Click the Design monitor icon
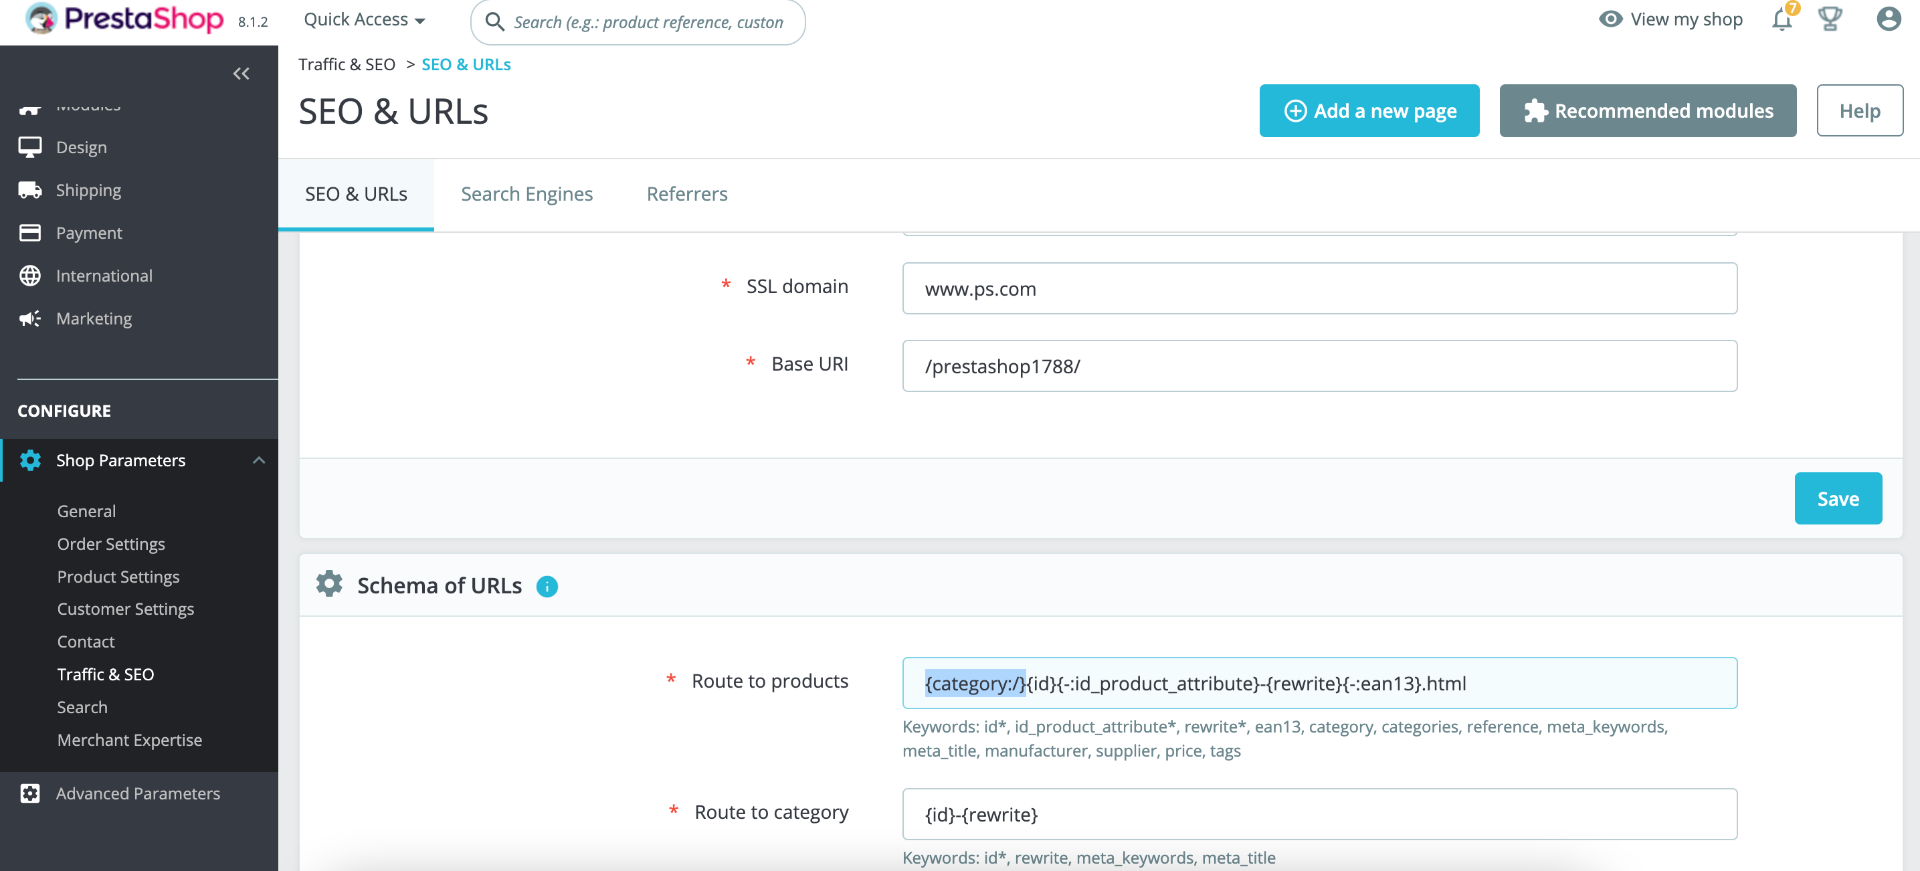Image resolution: width=1920 pixels, height=871 pixels. point(30,147)
